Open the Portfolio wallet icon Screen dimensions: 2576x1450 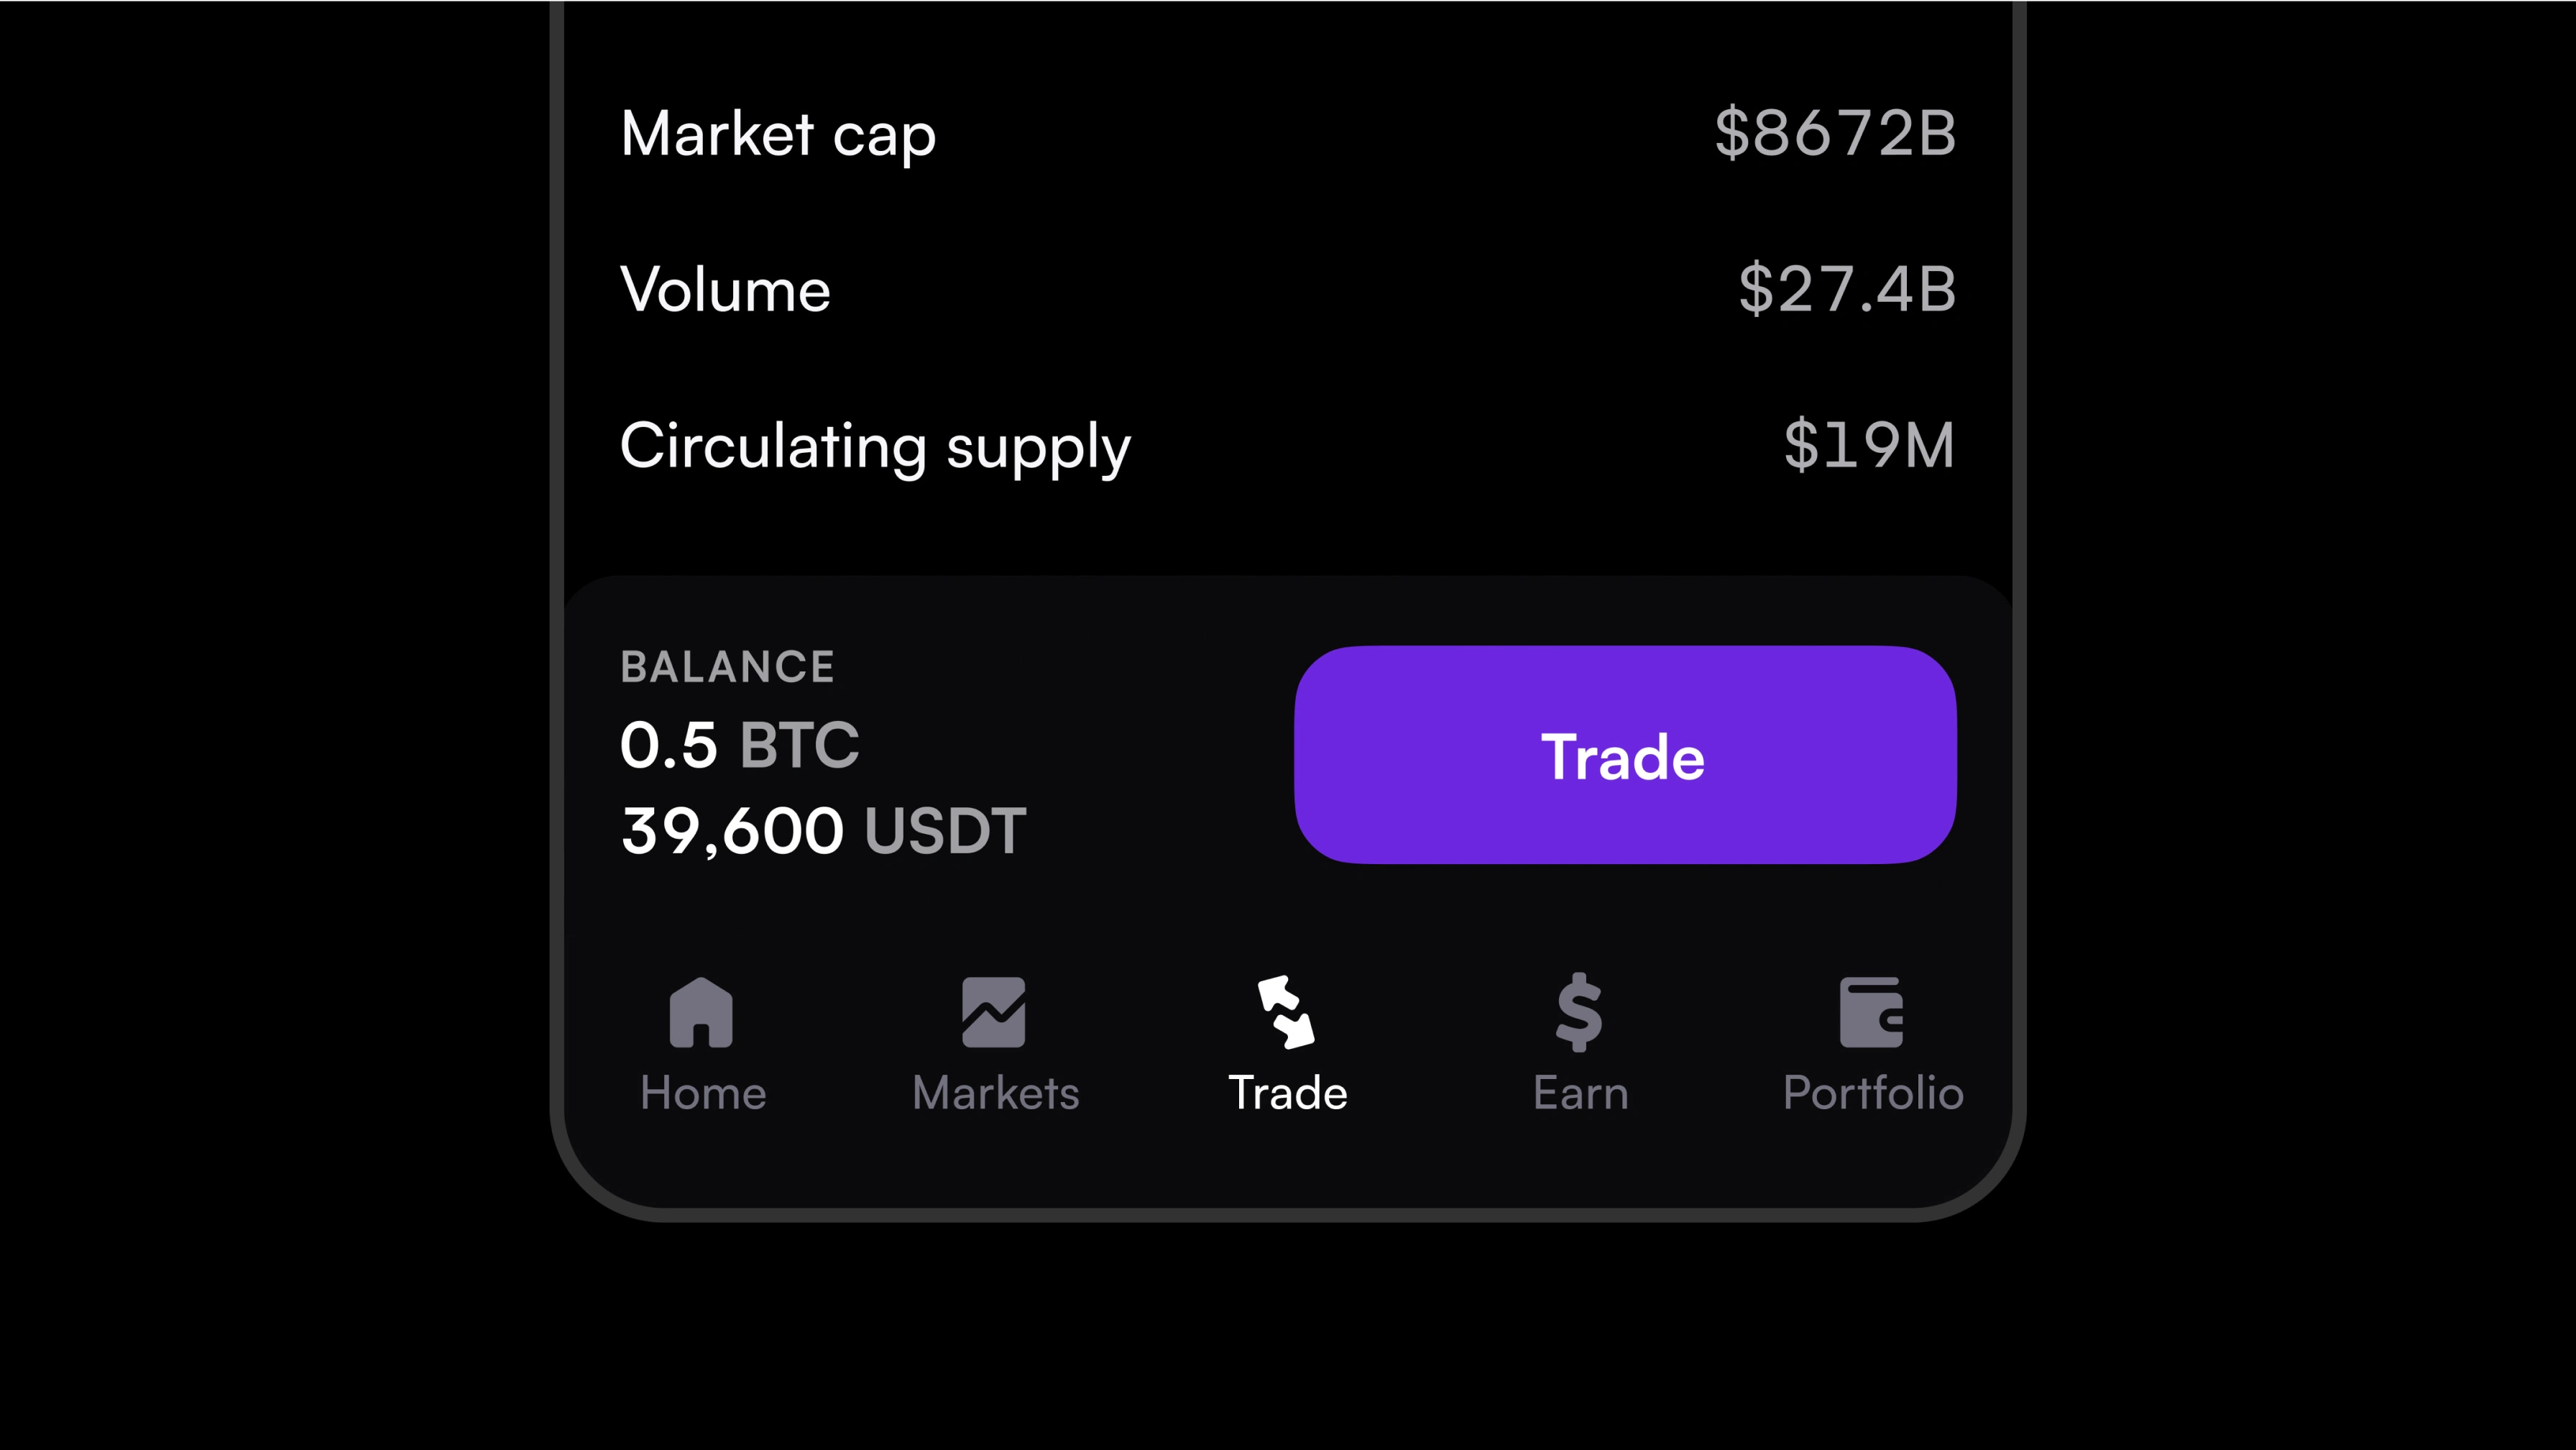click(x=1871, y=1012)
